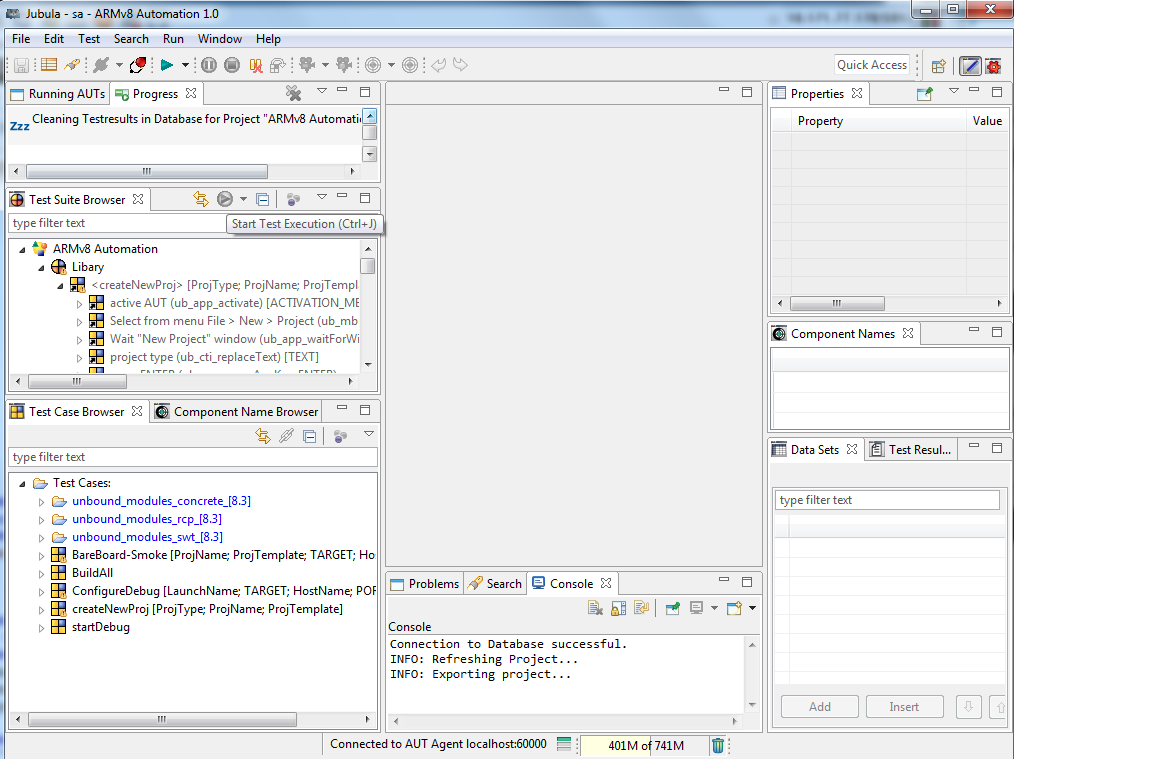Open the Test menu
This screenshot has height=759, width=1152.
89,39
